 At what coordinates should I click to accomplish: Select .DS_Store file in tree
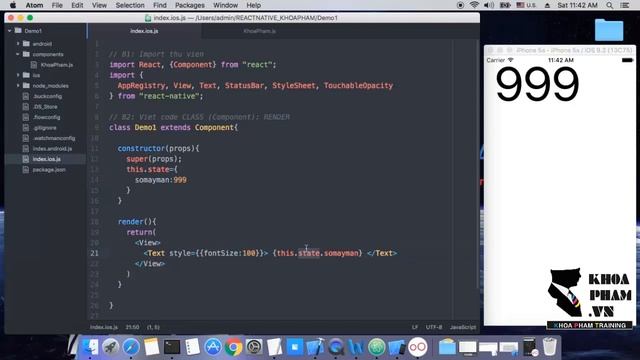point(45,107)
